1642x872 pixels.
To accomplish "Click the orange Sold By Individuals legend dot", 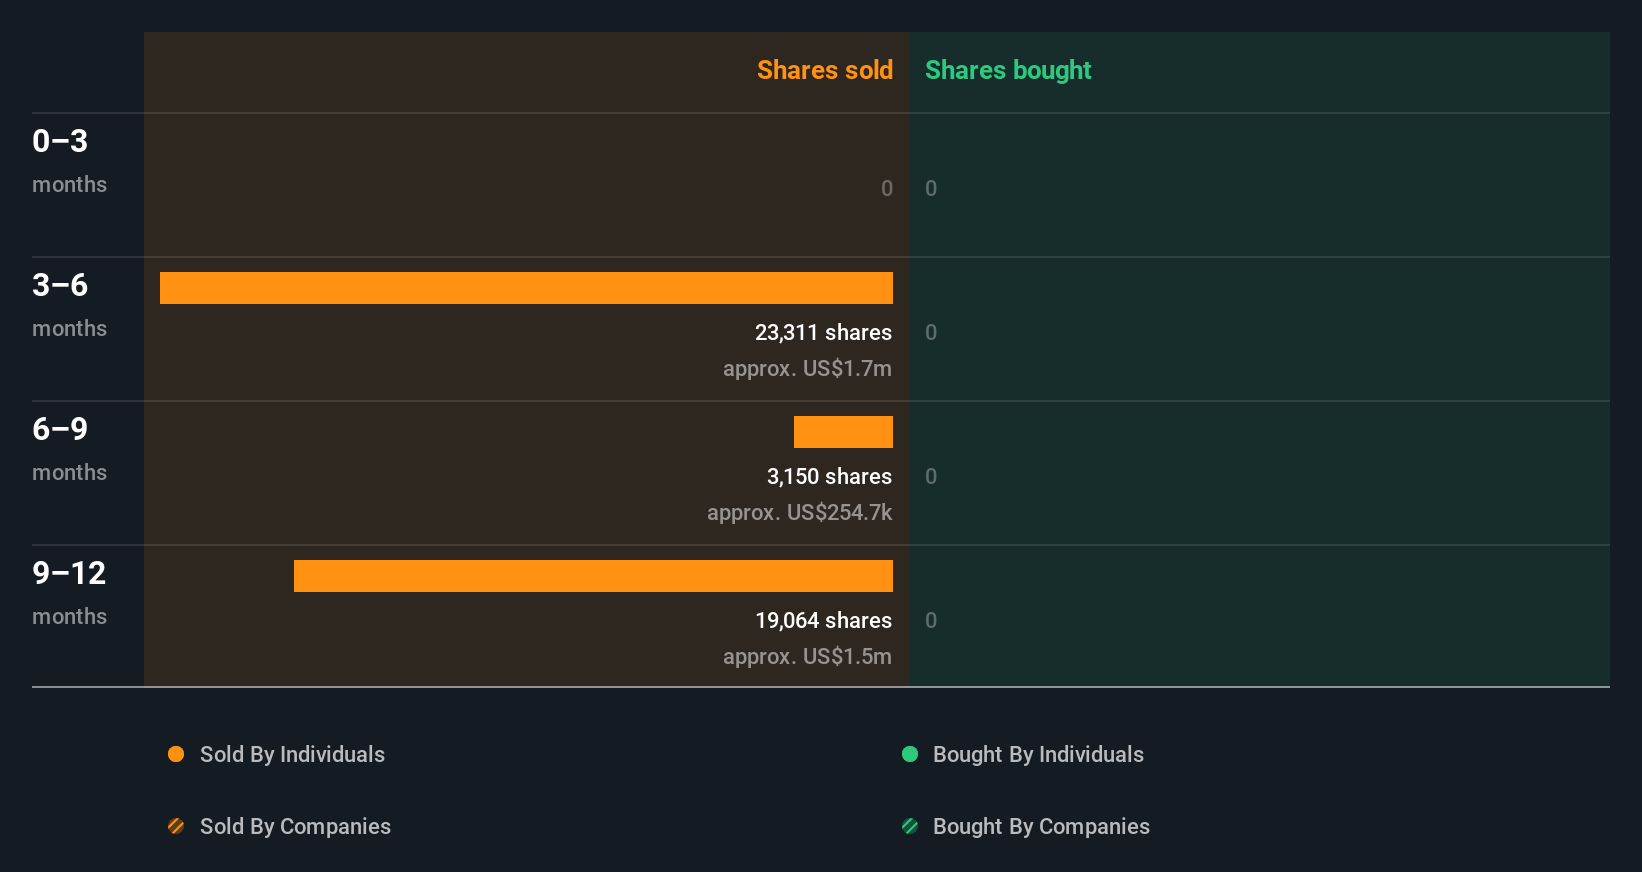I will click(x=176, y=754).
